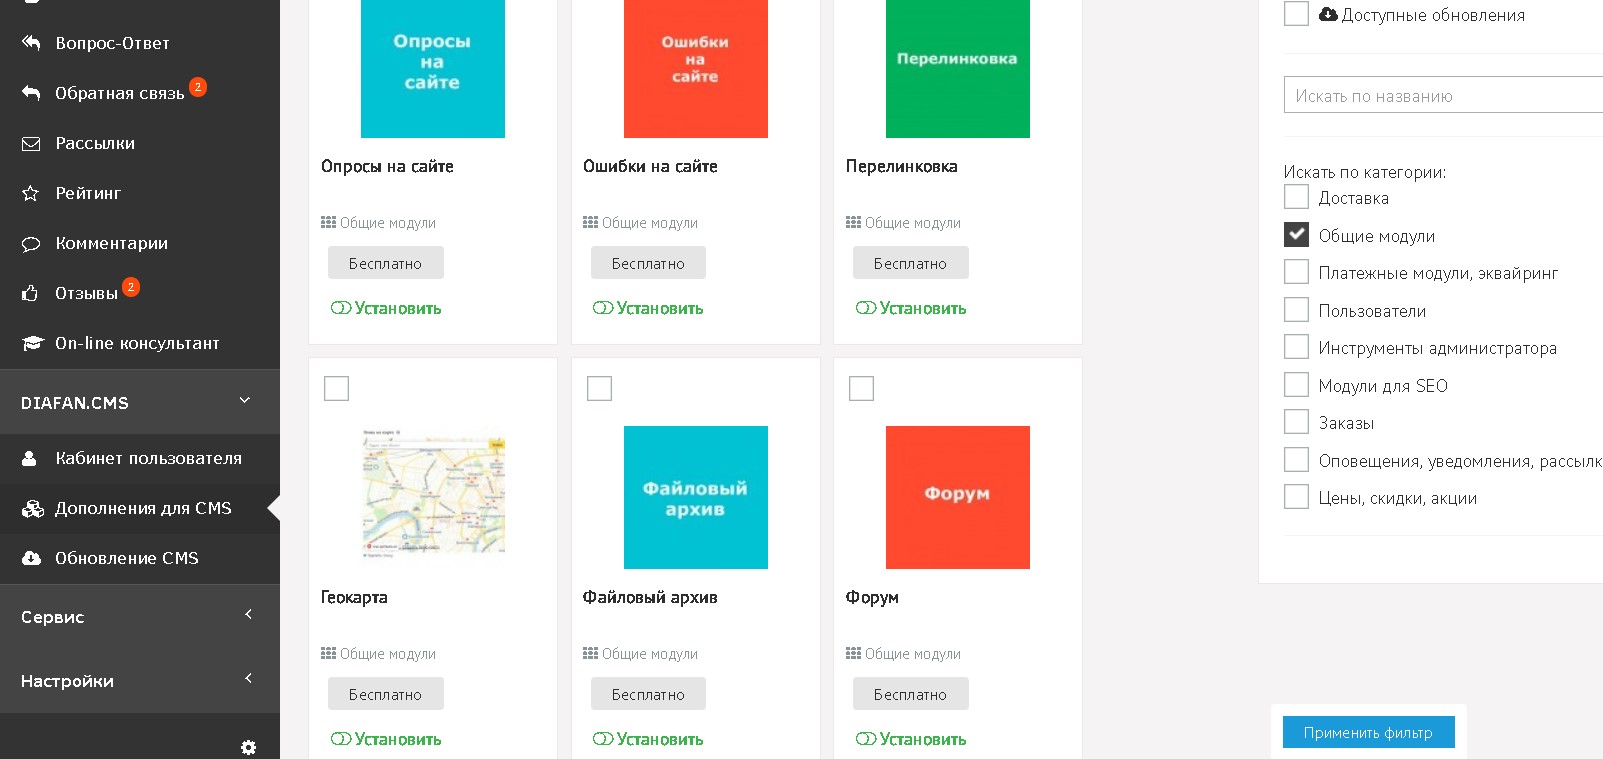Click the user icon for Кабинет пользователя
Screen dimensions: 1603x759
coord(30,458)
